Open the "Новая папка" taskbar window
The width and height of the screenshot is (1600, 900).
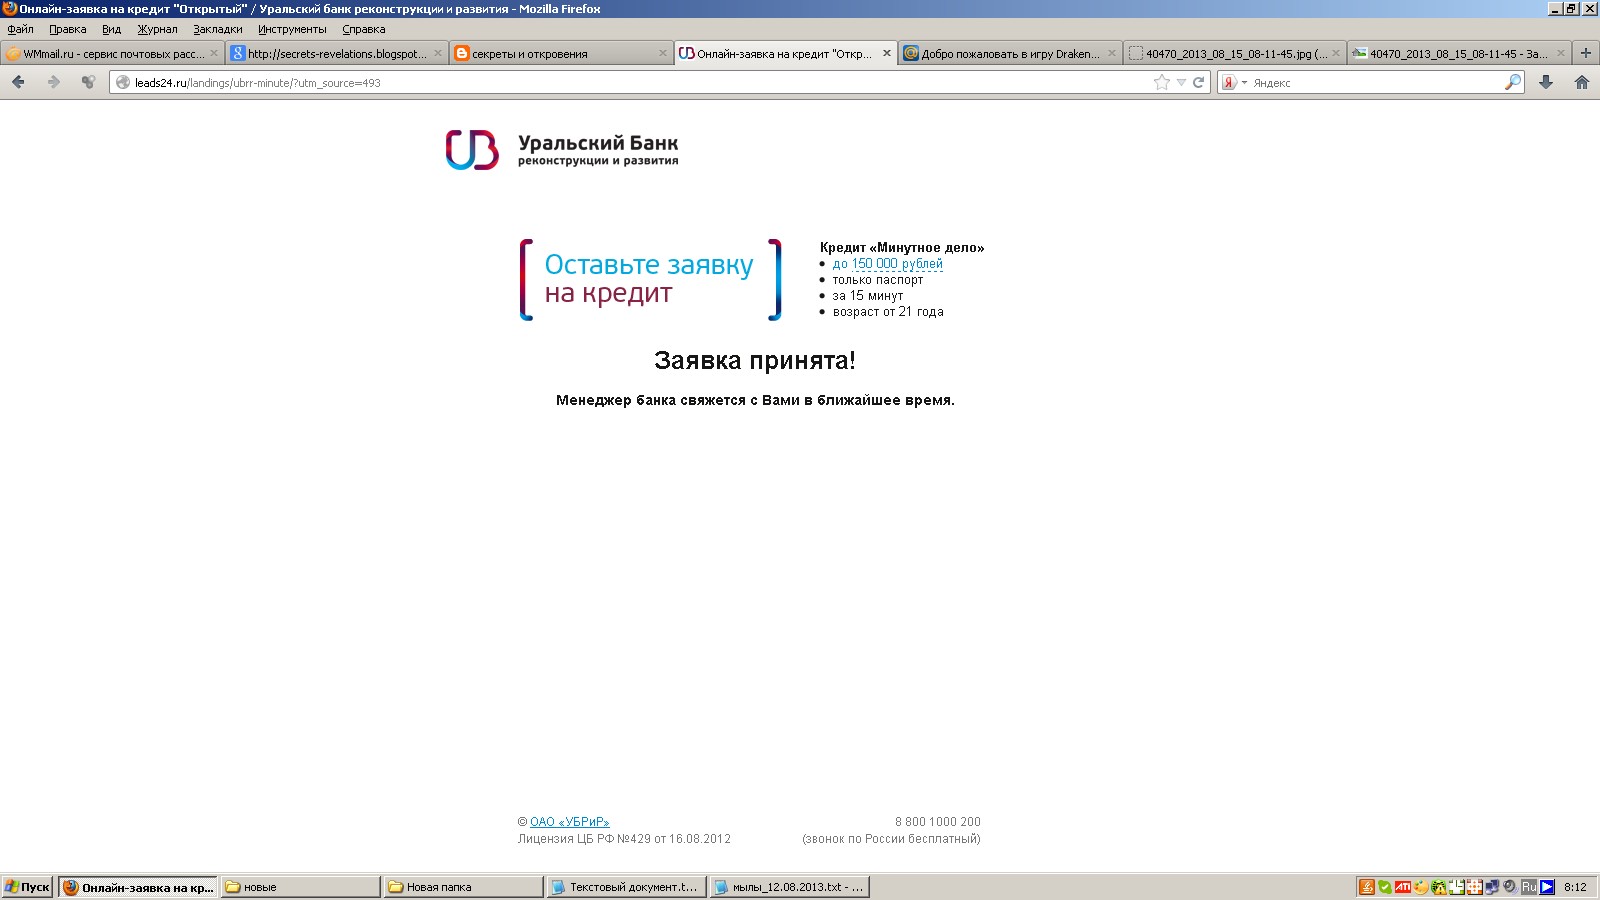pos(463,887)
